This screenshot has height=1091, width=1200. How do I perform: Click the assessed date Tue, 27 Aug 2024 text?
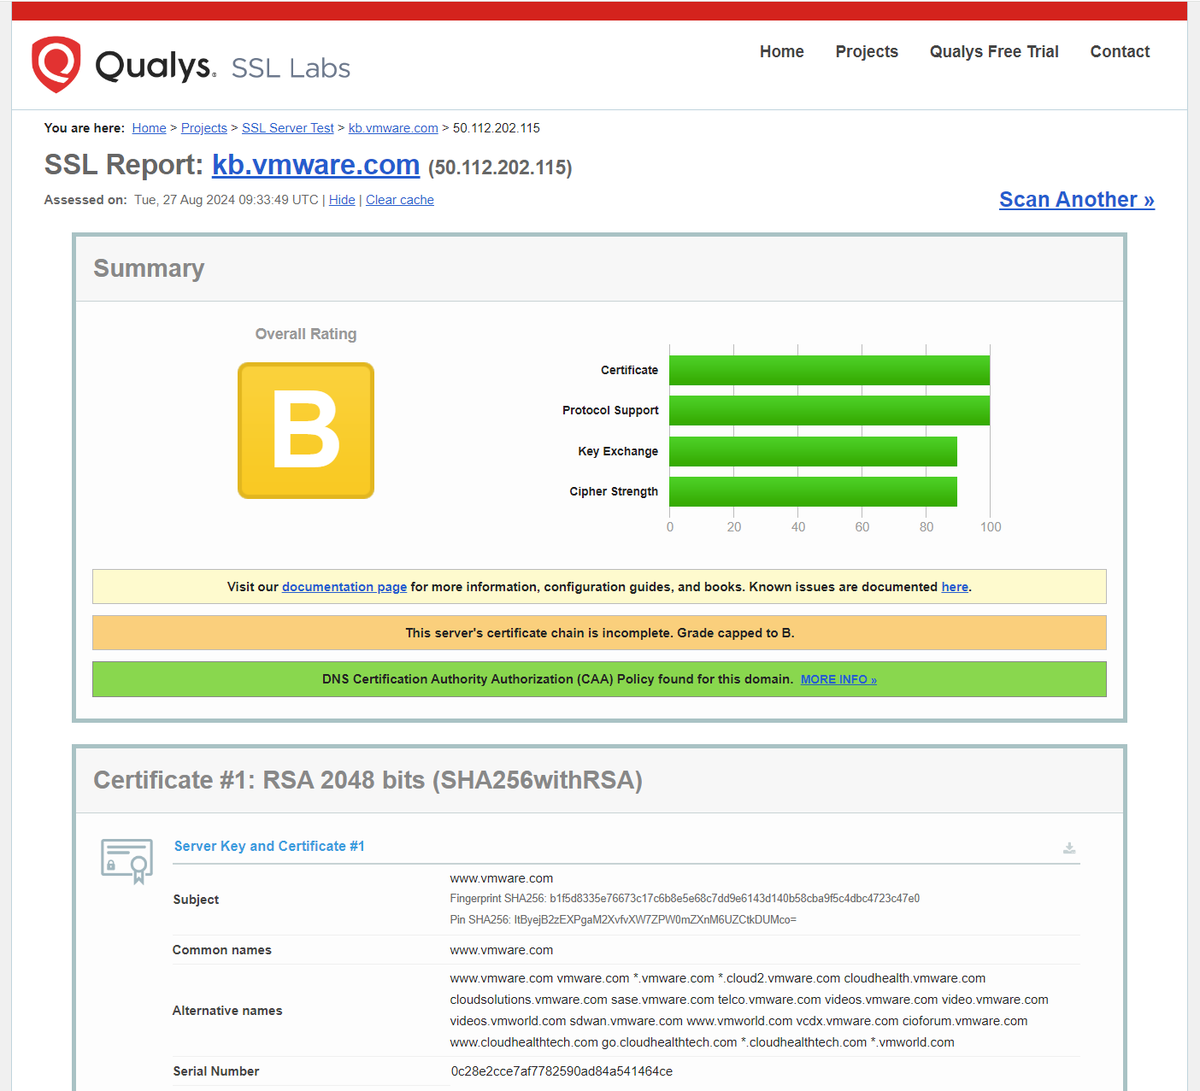click(x=226, y=200)
